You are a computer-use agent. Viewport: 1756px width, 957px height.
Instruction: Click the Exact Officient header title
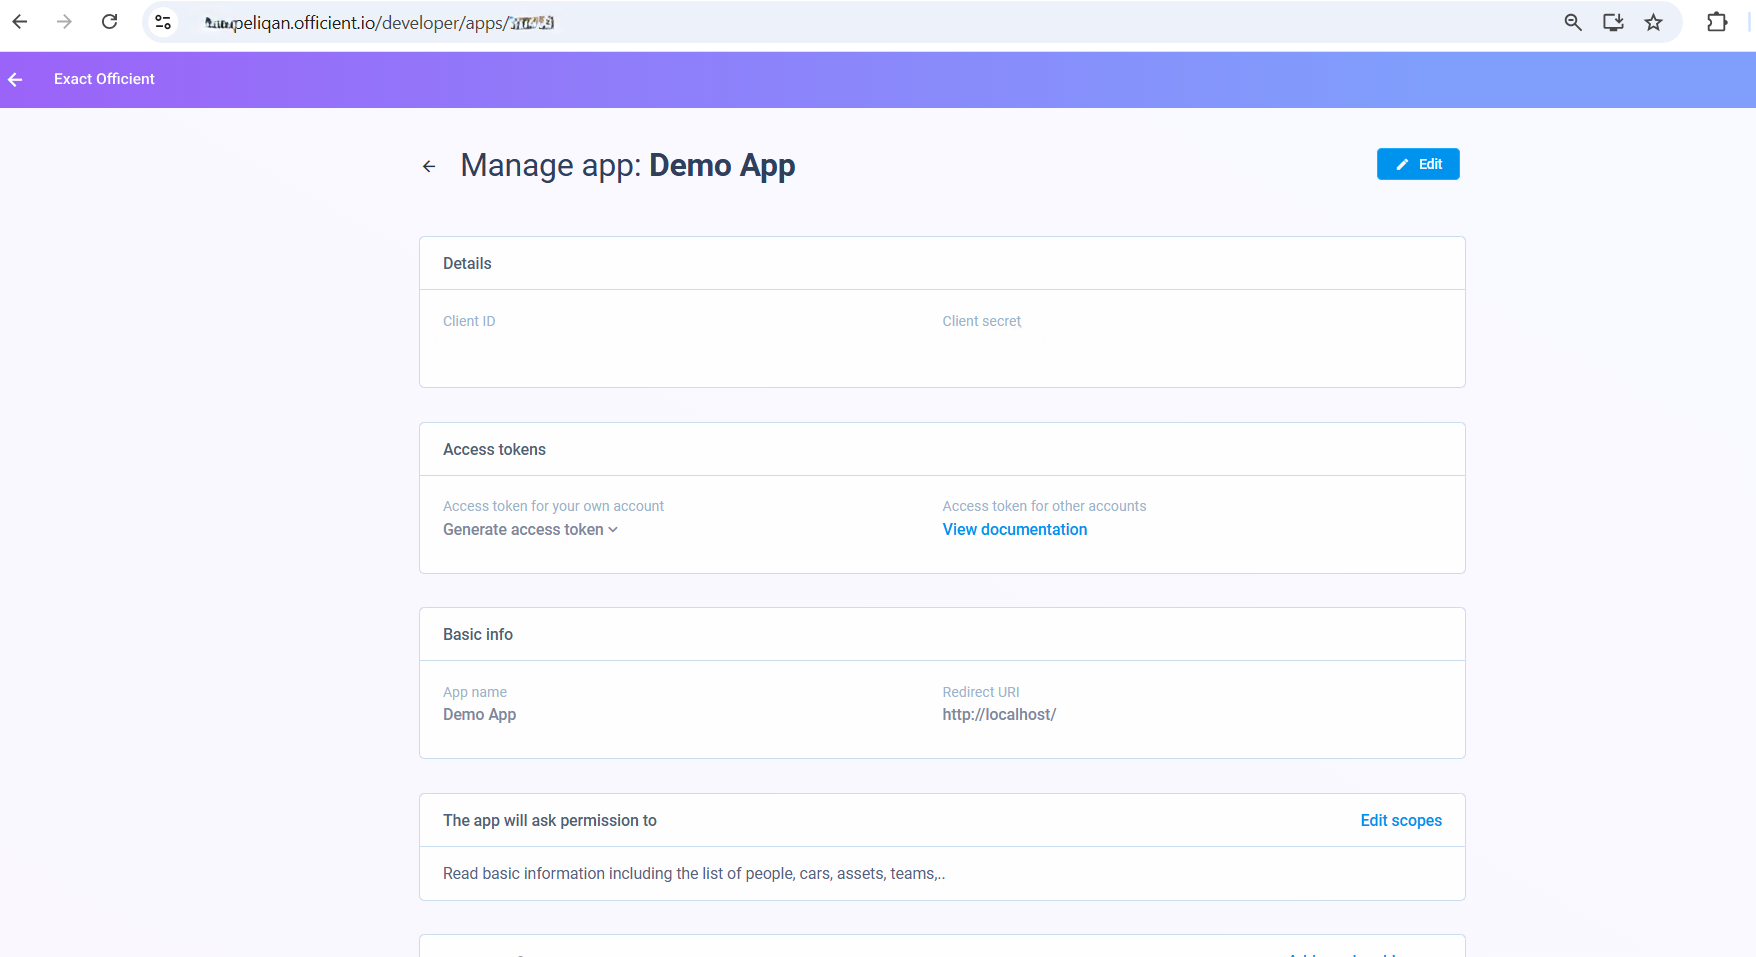click(104, 79)
